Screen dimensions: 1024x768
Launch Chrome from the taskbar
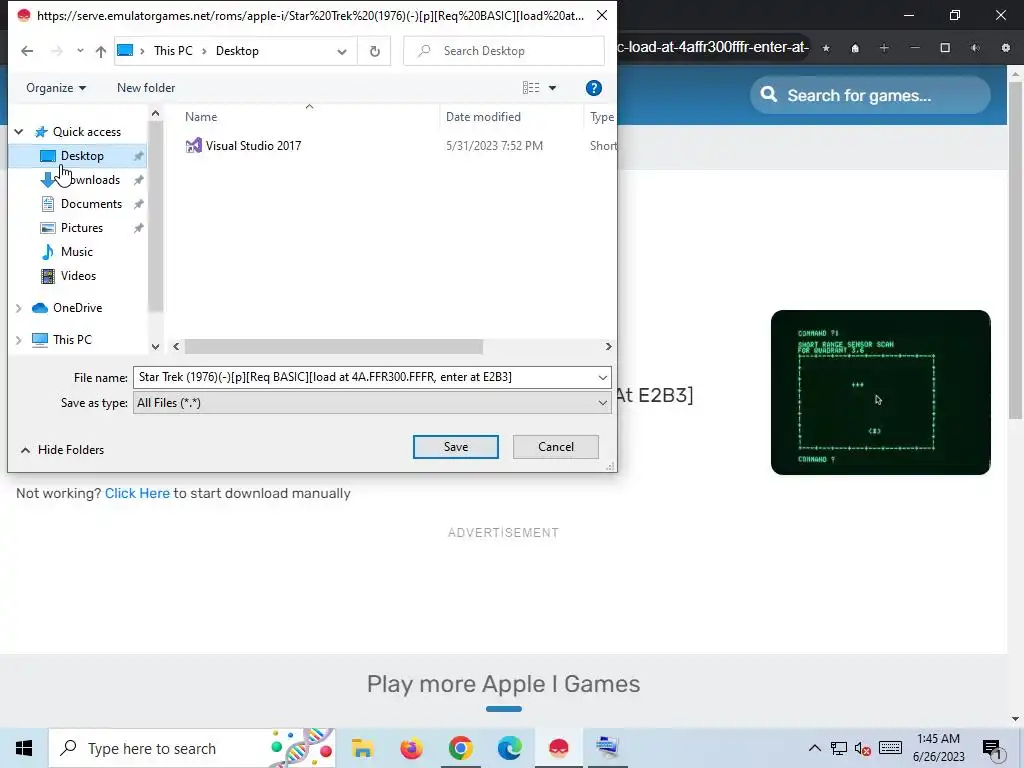460,748
